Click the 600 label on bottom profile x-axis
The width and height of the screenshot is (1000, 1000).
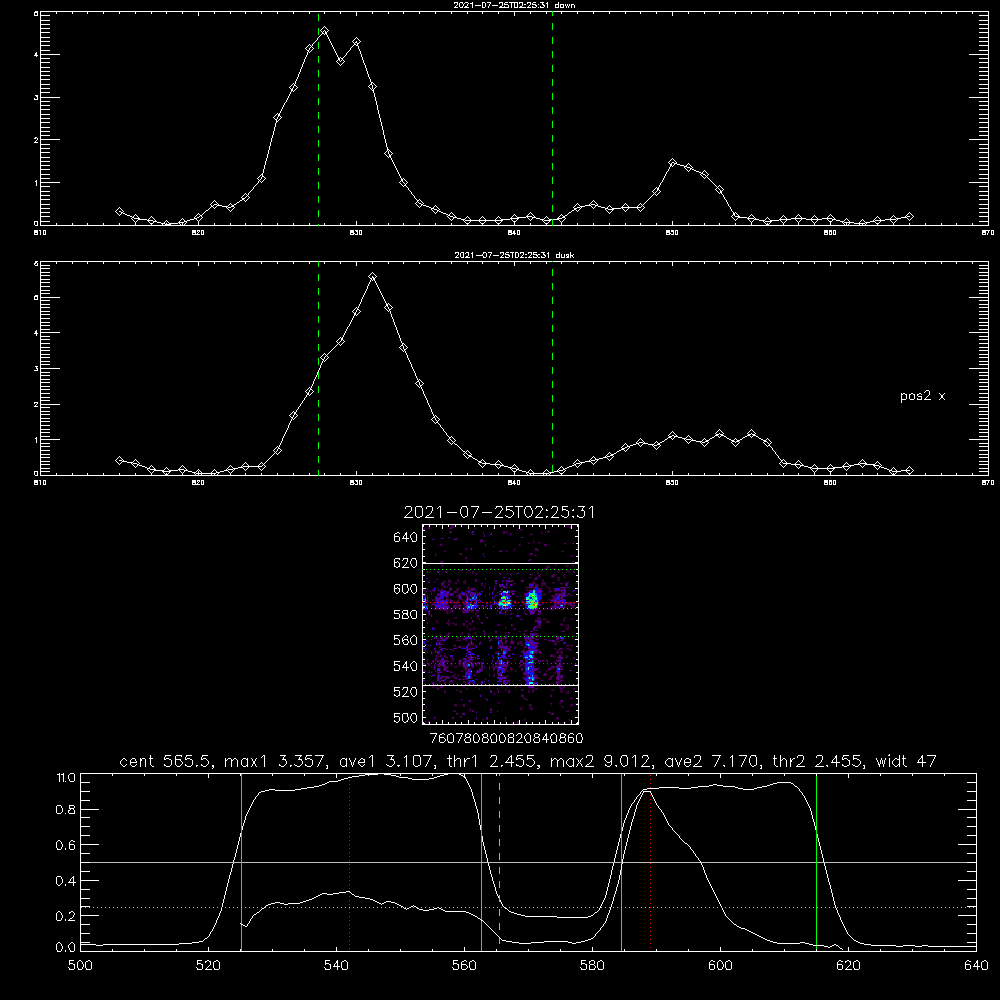720,966
